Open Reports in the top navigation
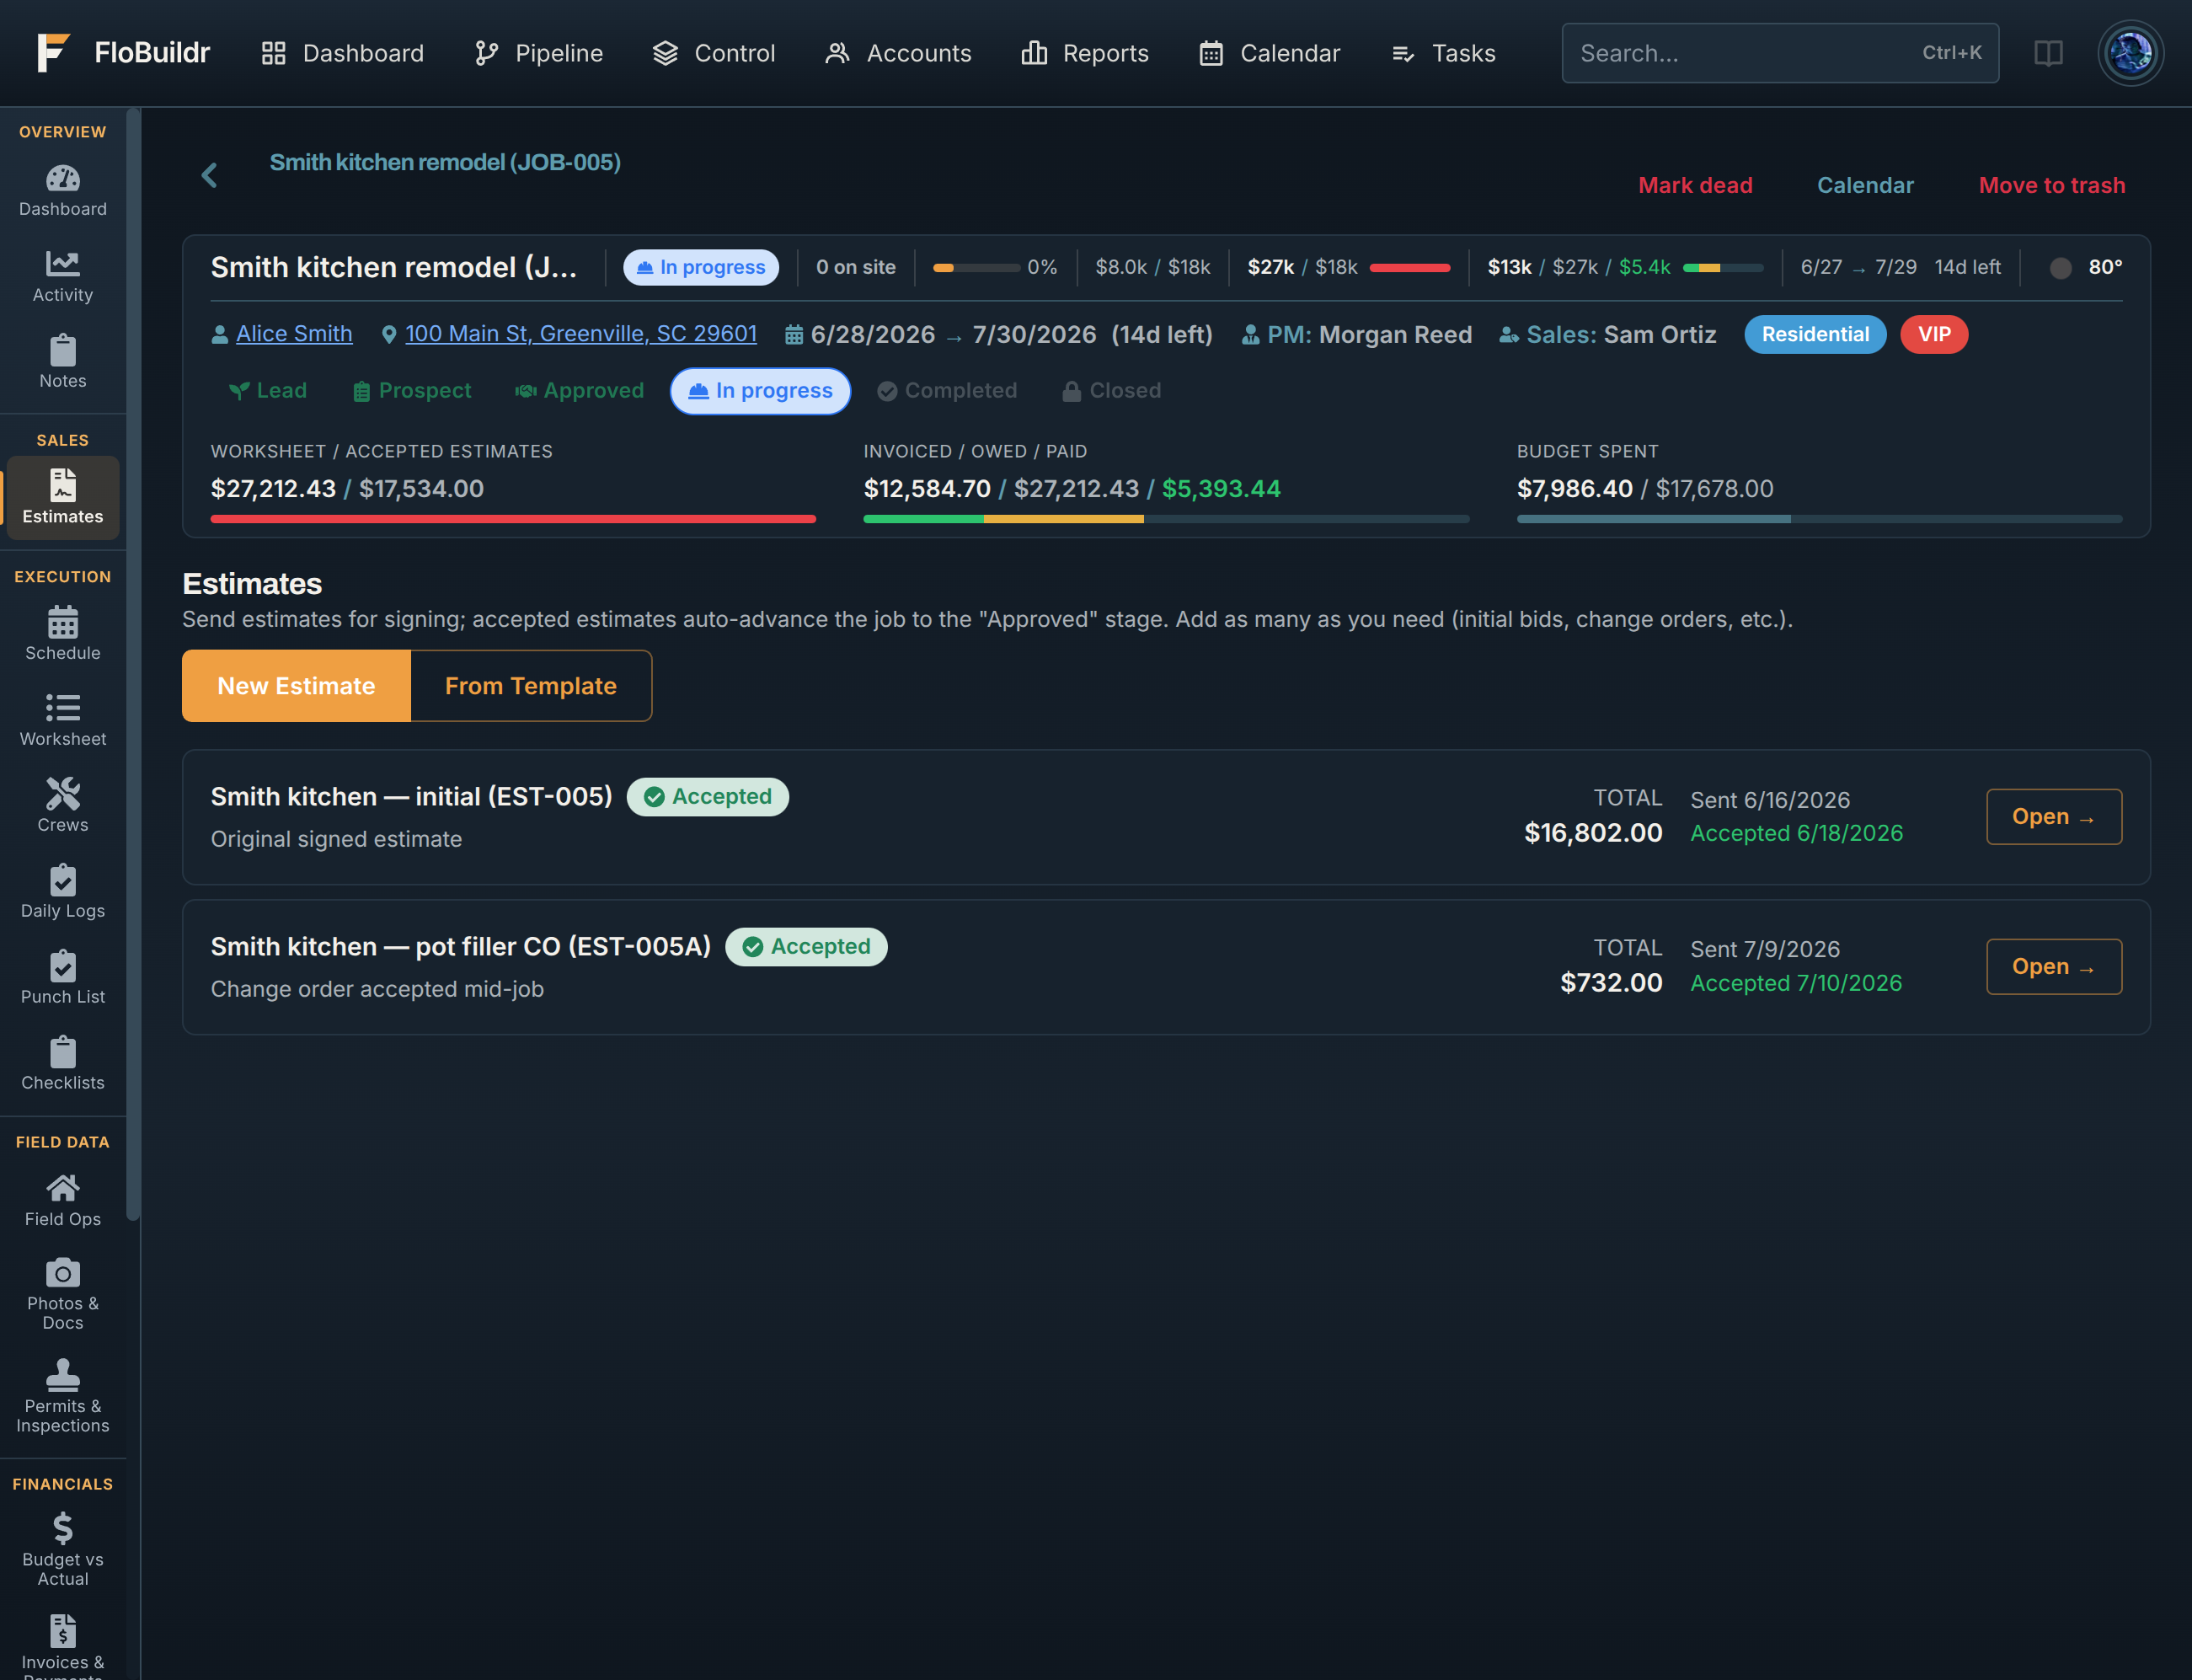 pos(1085,53)
